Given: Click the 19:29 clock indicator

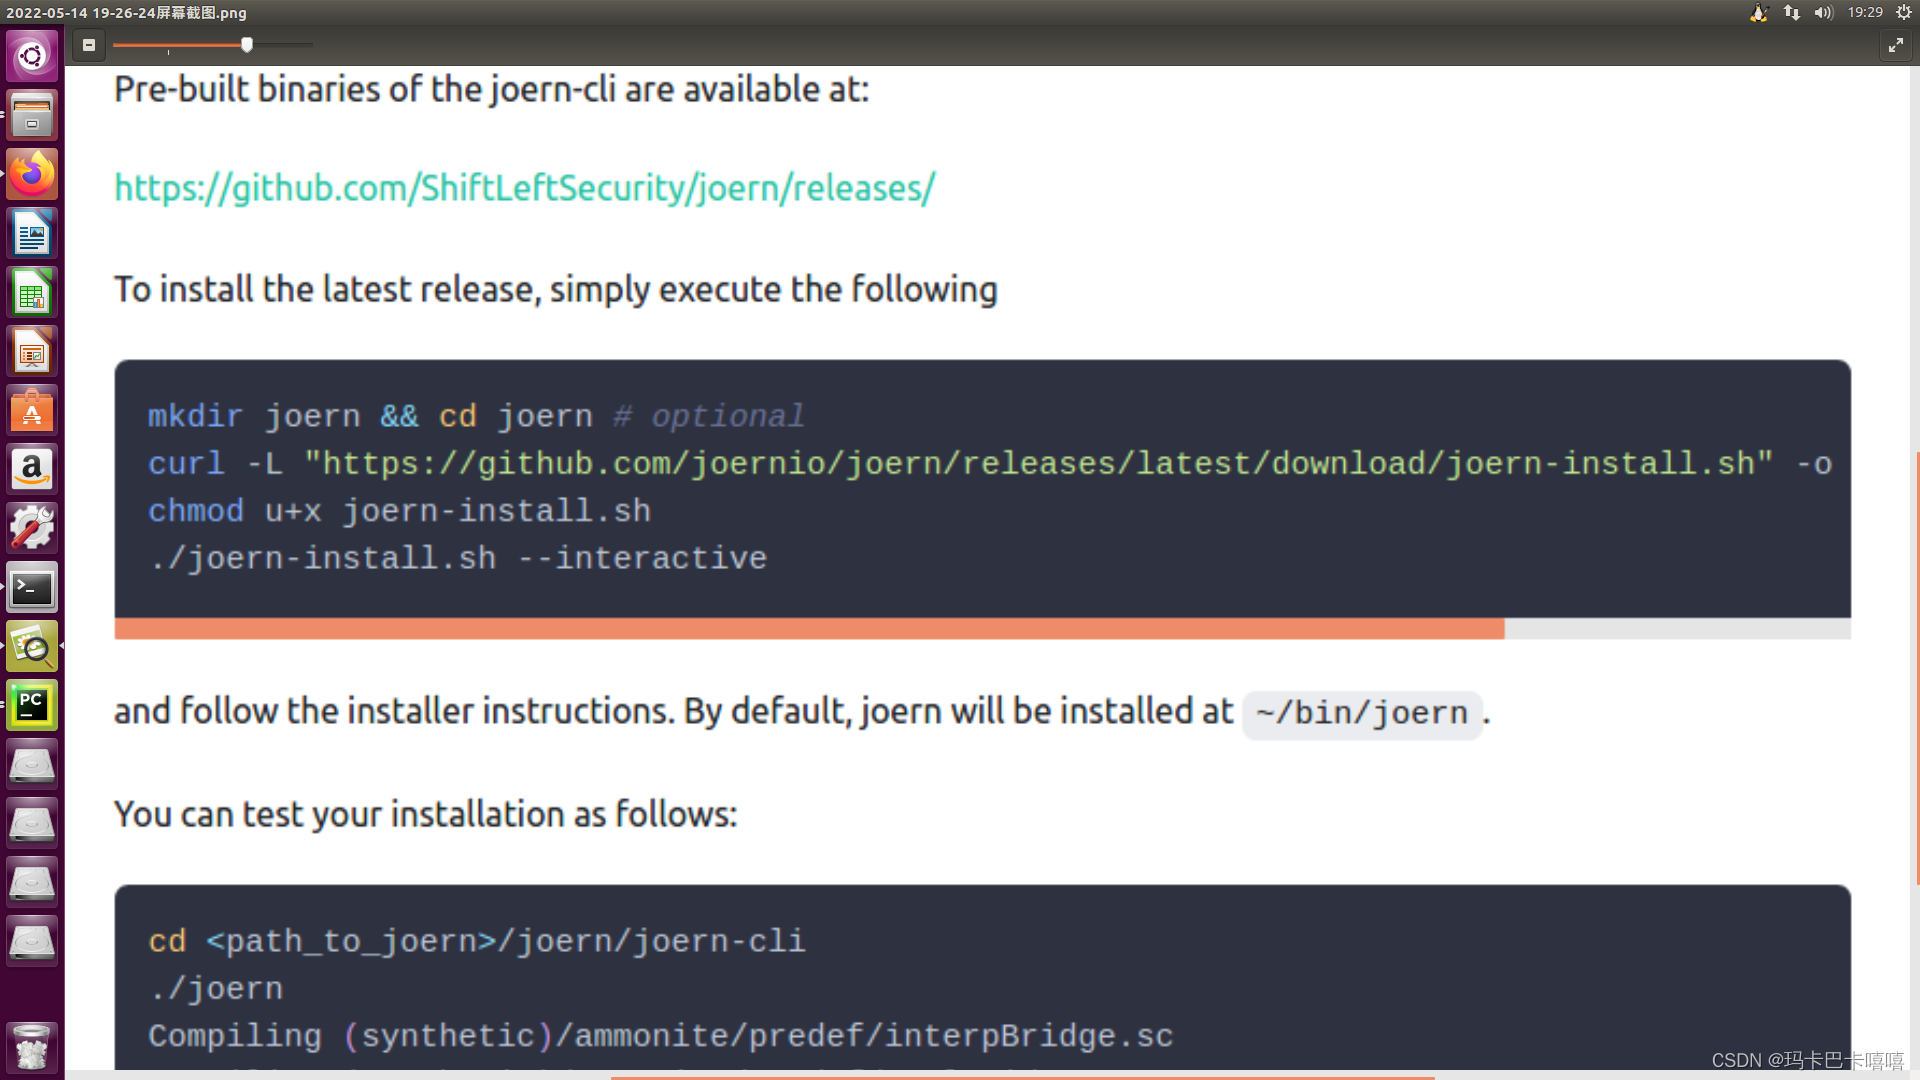Looking at the screenshot, I should click(x=1865, y=12).
